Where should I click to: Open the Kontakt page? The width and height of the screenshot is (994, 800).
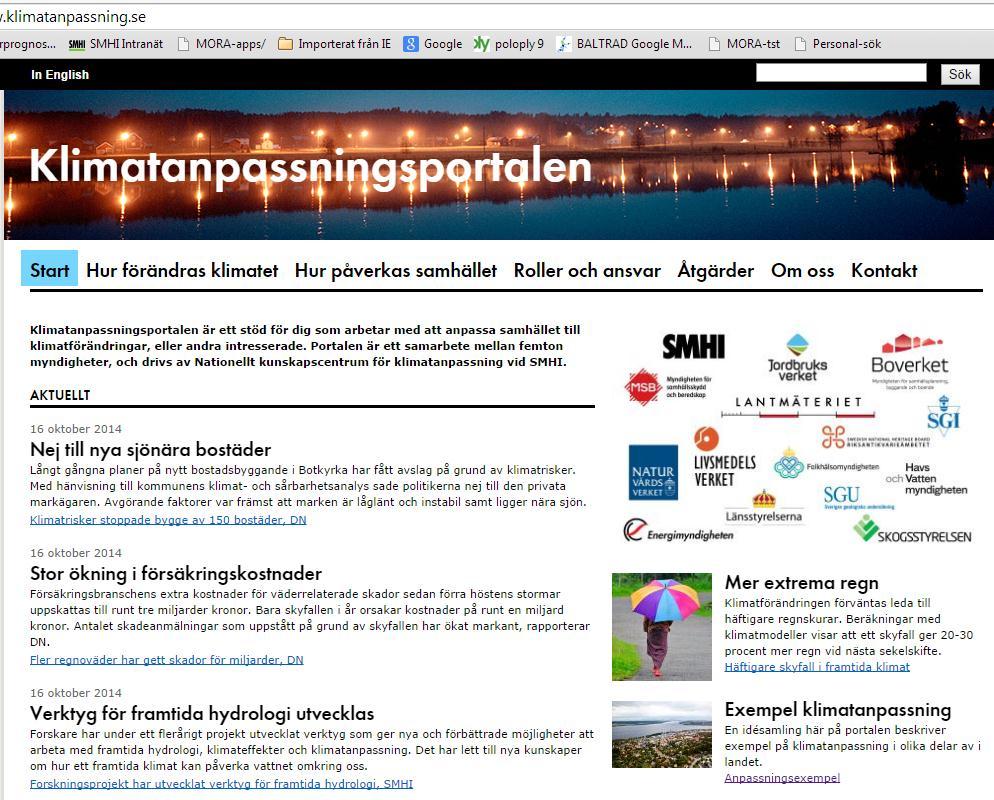coord(884,271)
